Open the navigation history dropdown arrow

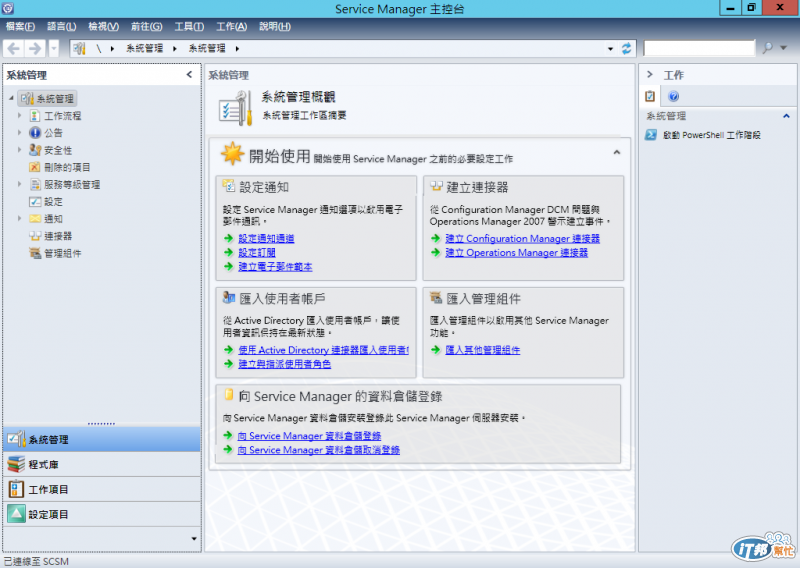tap(54, 48)
